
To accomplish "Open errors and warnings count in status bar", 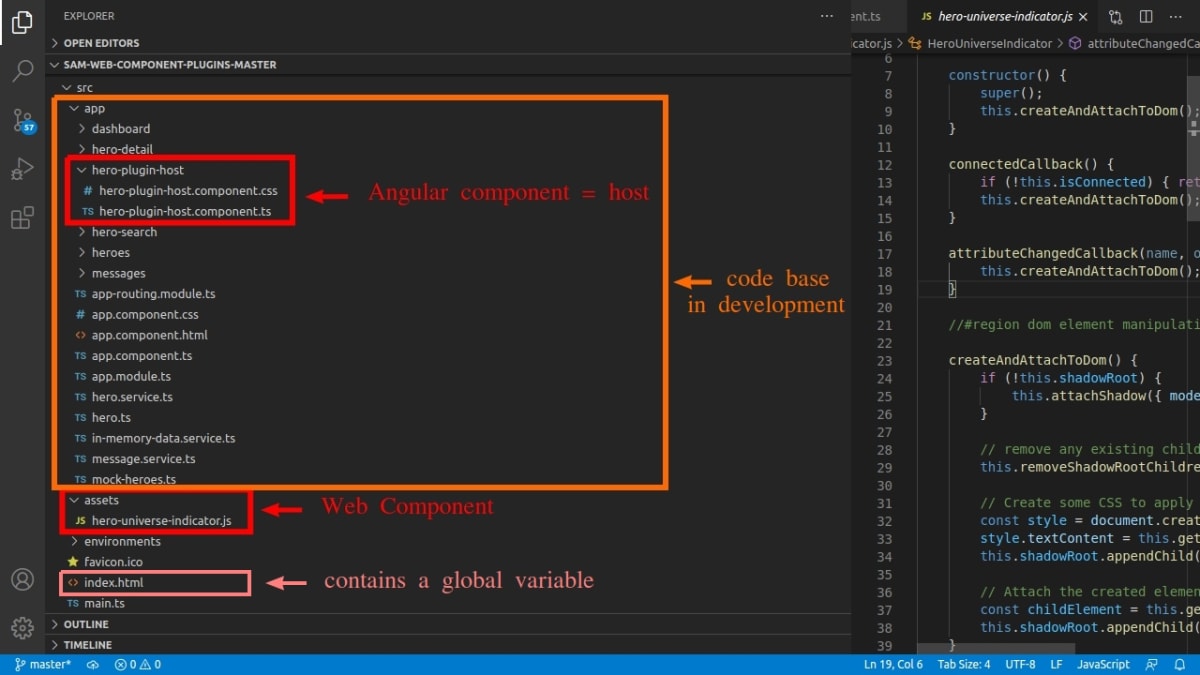I will (138, 664).
